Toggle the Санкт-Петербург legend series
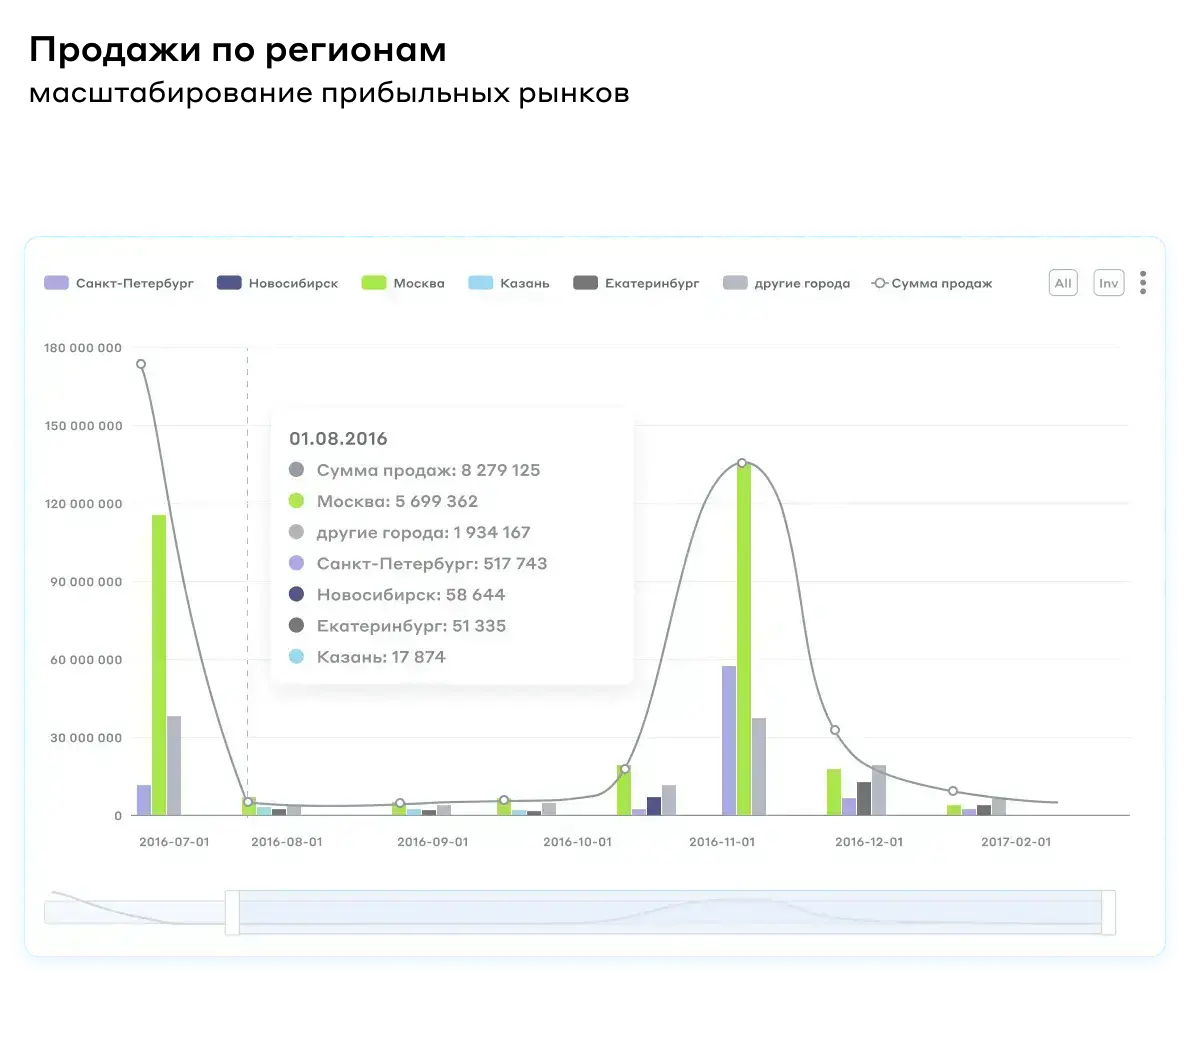Viewport: 1190px width, 1050px height. click(x=119, y=283)
